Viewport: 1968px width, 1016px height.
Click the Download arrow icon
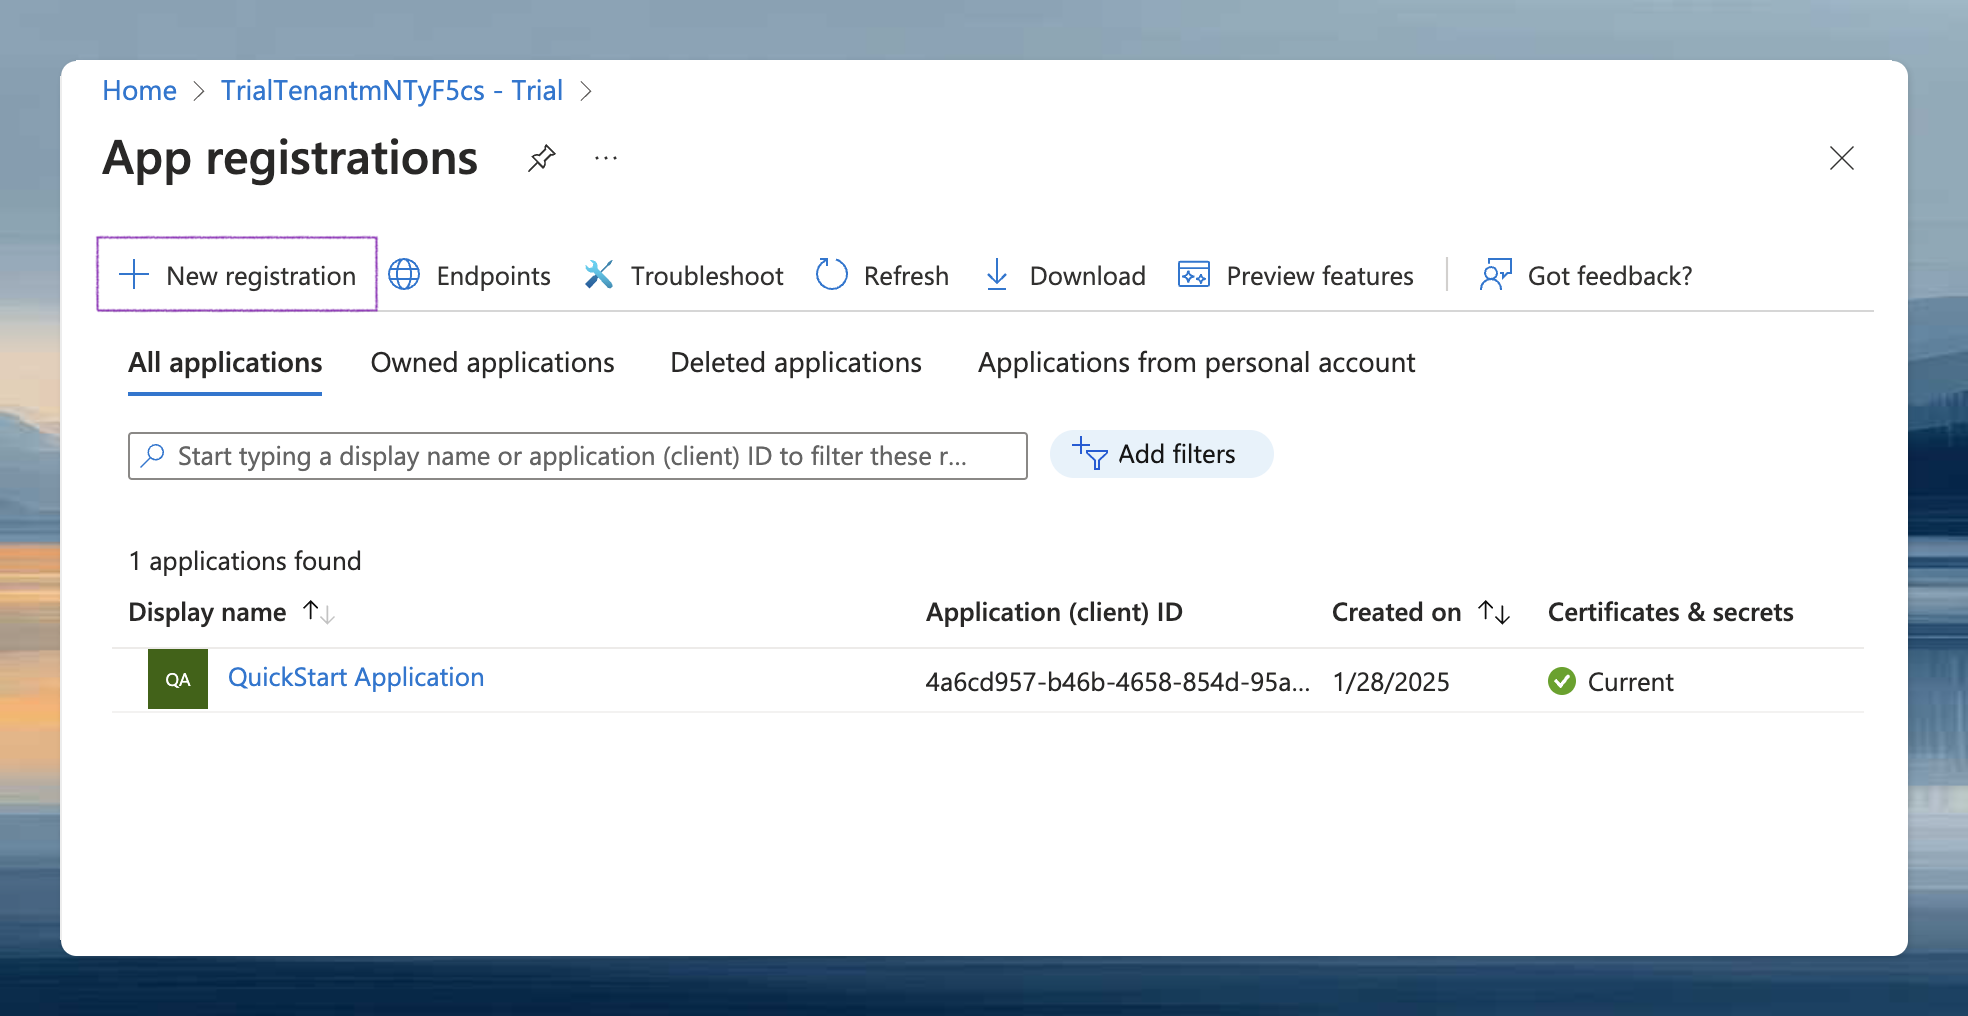(x=997, y=274)
